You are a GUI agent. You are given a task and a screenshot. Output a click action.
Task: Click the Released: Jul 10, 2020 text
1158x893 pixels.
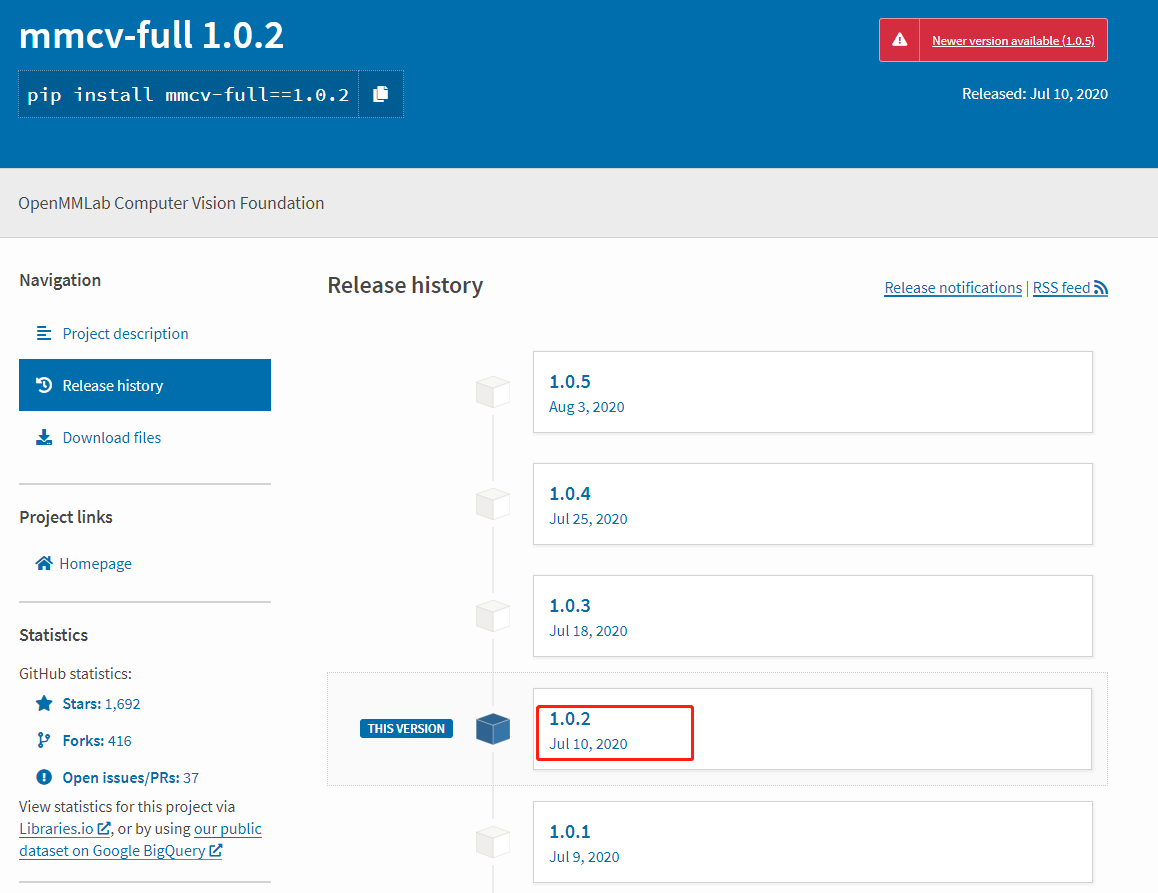point(1035,94)
